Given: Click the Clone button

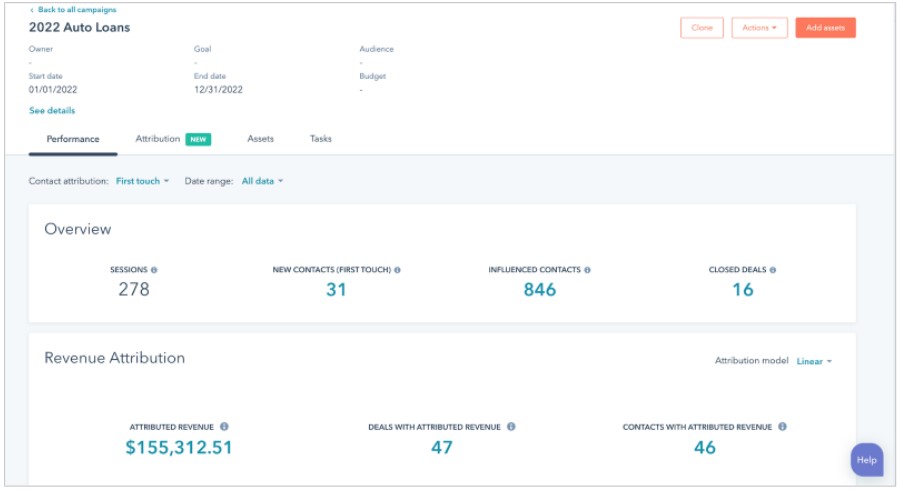Looking at the screenshot, I should [702, 28].
